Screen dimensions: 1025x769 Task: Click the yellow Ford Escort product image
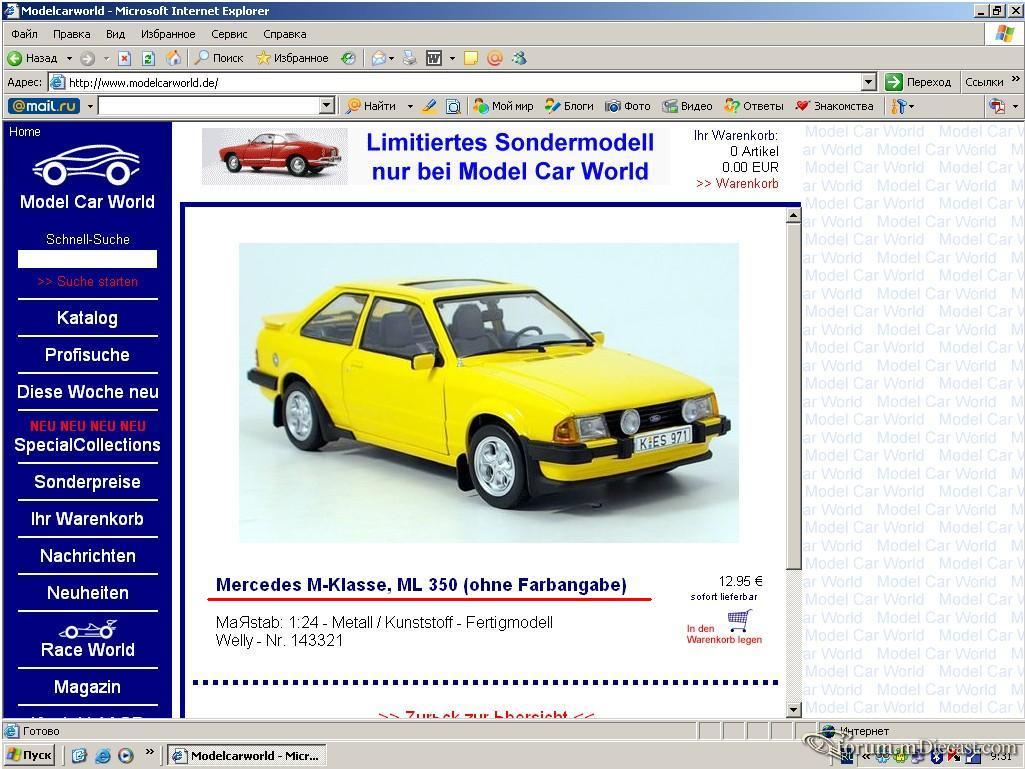tap(489, 392)
